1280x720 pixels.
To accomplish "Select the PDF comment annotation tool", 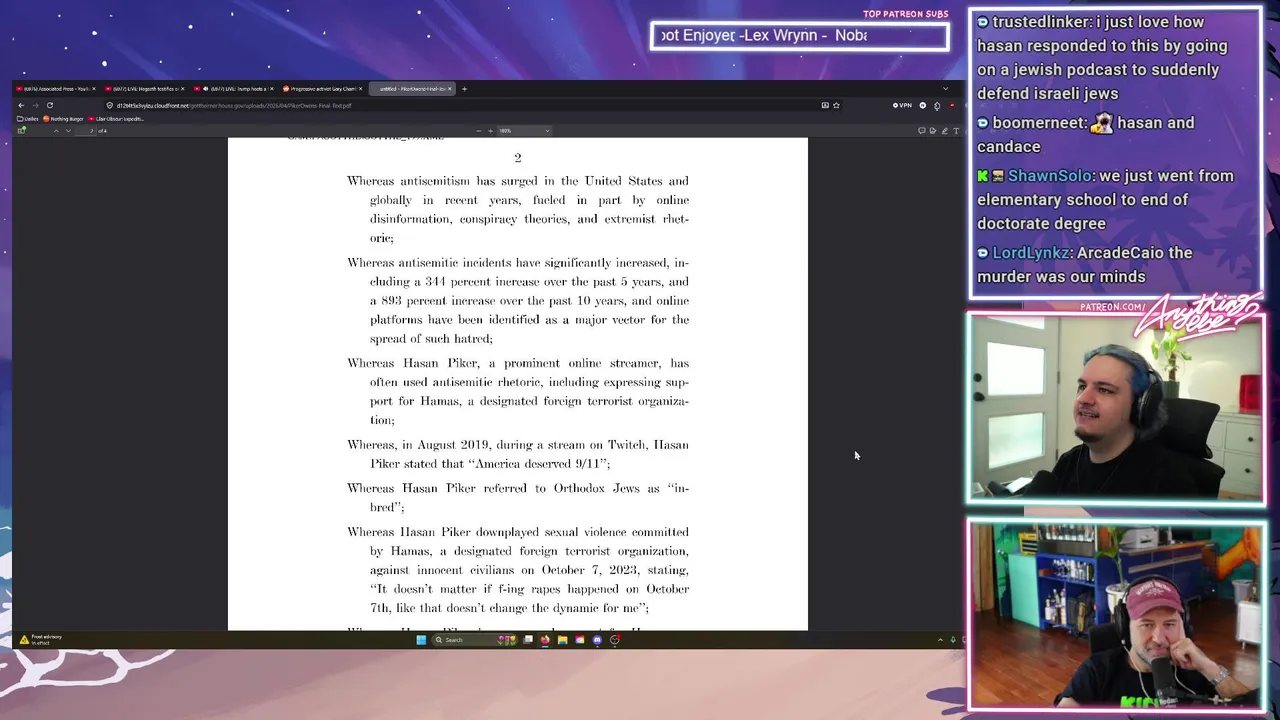I will pos(922,131).
